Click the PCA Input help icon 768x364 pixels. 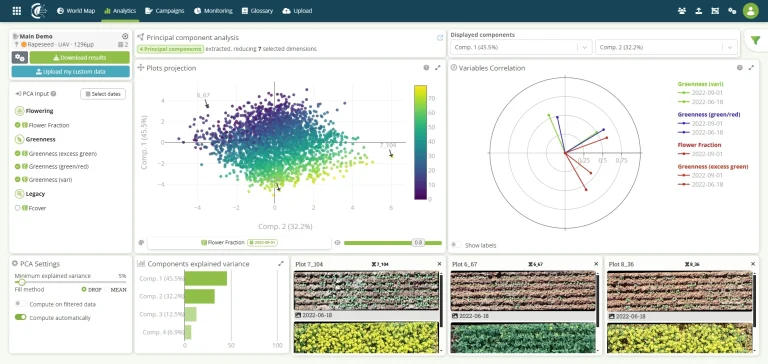[53, 94]
